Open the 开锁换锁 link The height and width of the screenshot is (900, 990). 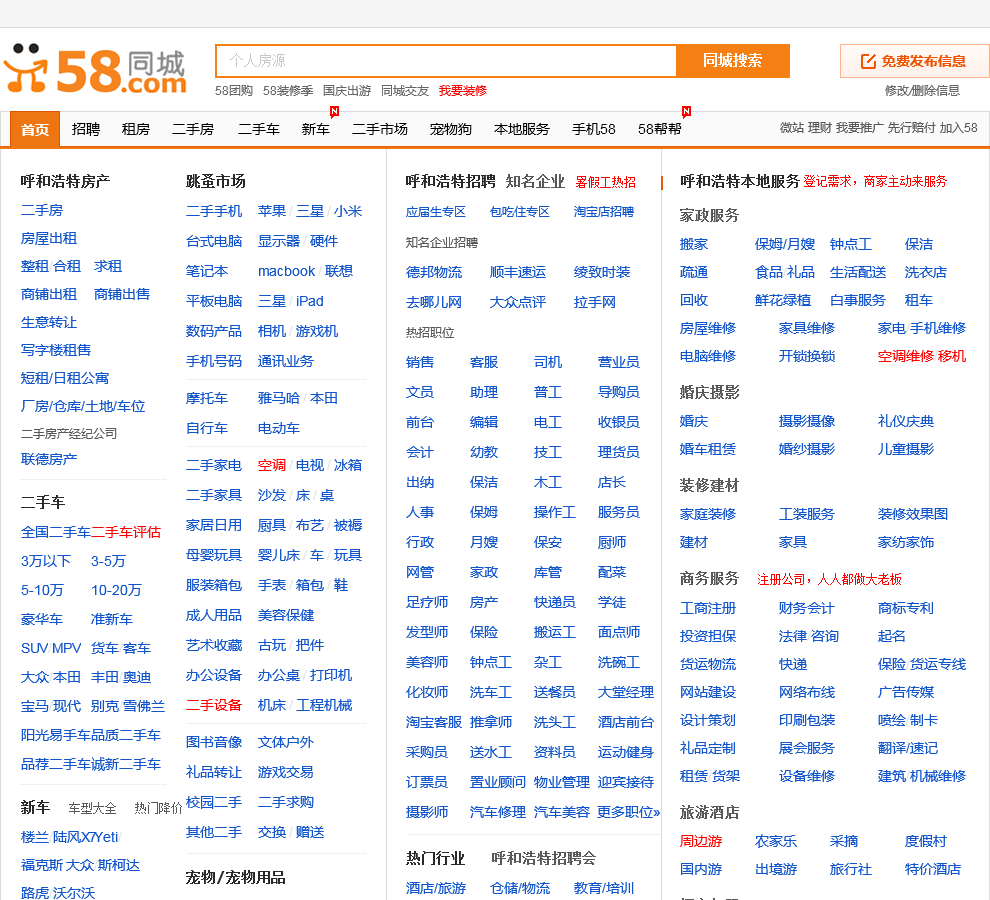(807, 356)
